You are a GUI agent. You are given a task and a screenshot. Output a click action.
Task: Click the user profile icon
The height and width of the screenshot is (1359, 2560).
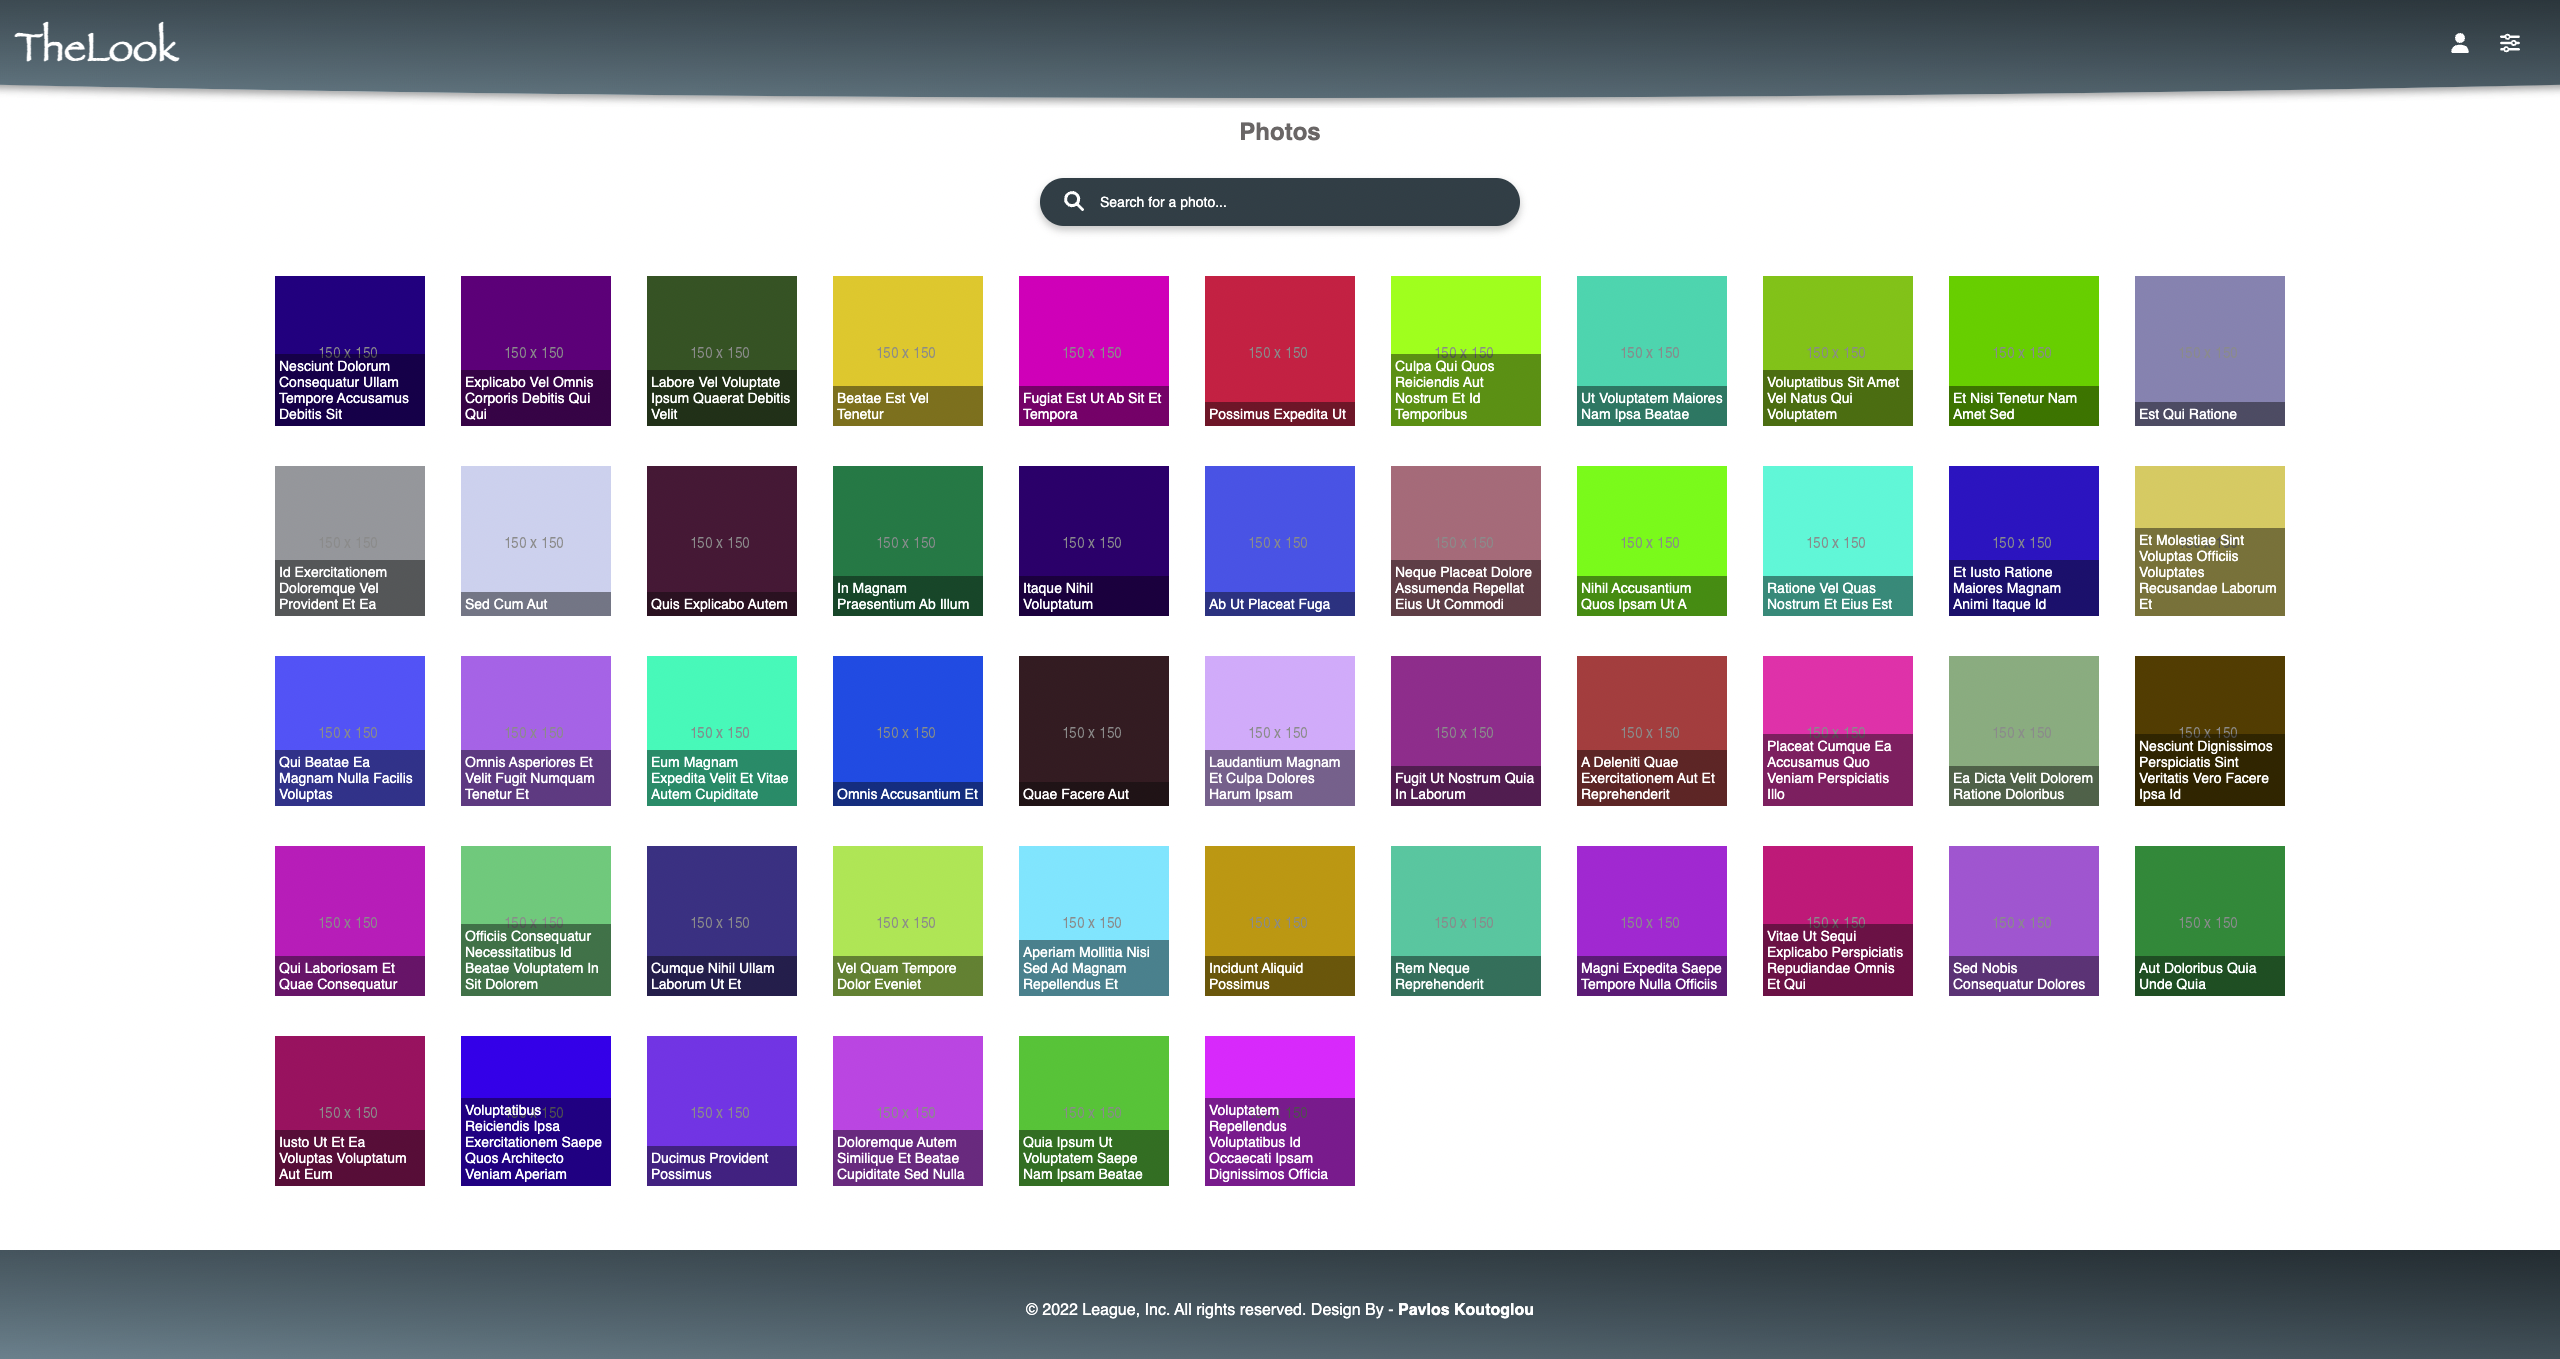pos(2459,43)
